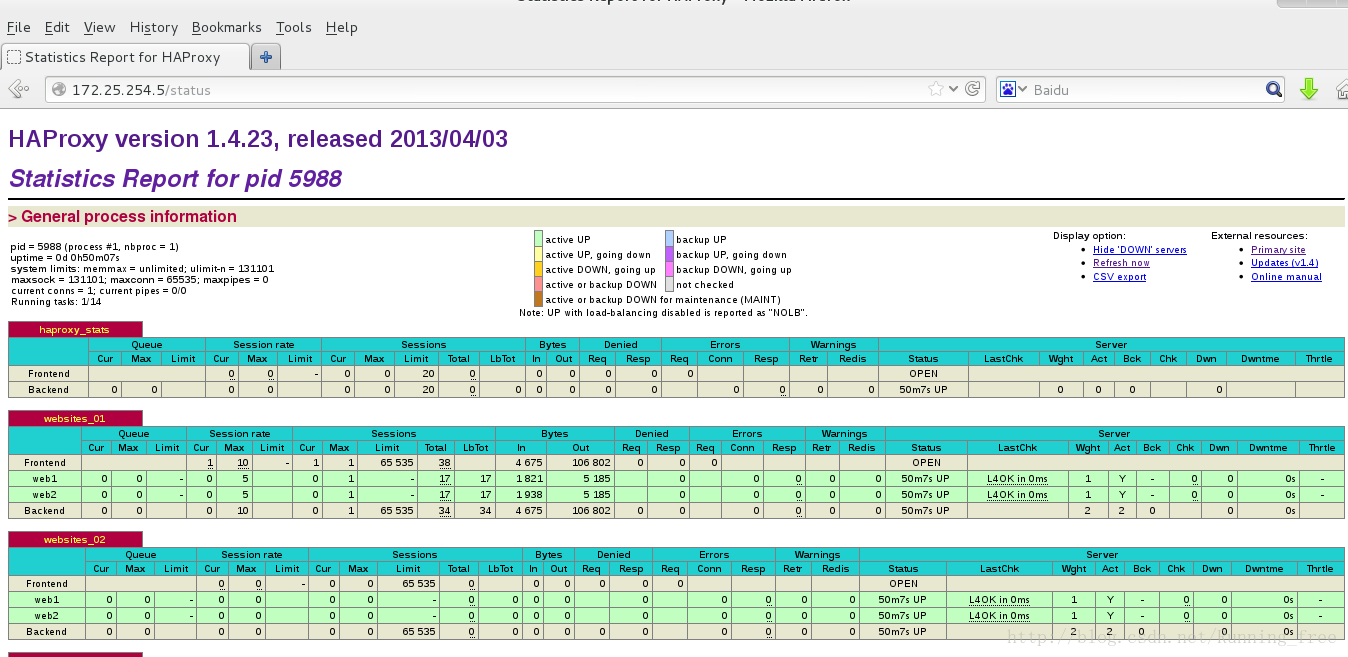Viewport: 1348px width, 657px height.
Task: Click the Hide 'DOWN' servers link
Action: point(1139,250)
